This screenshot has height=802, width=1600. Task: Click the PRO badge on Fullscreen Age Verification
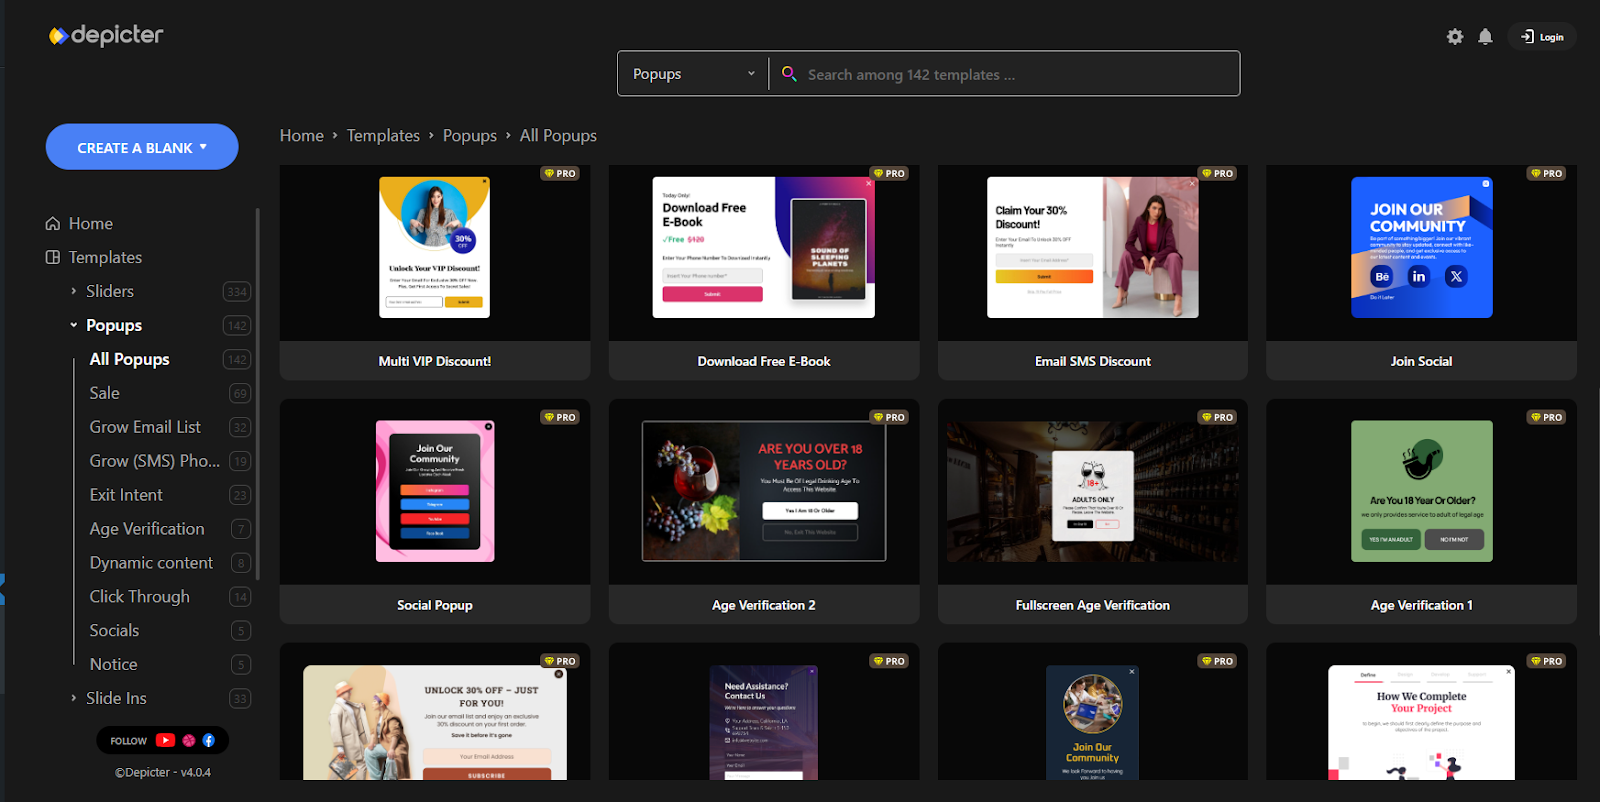tap(1218, 417)
